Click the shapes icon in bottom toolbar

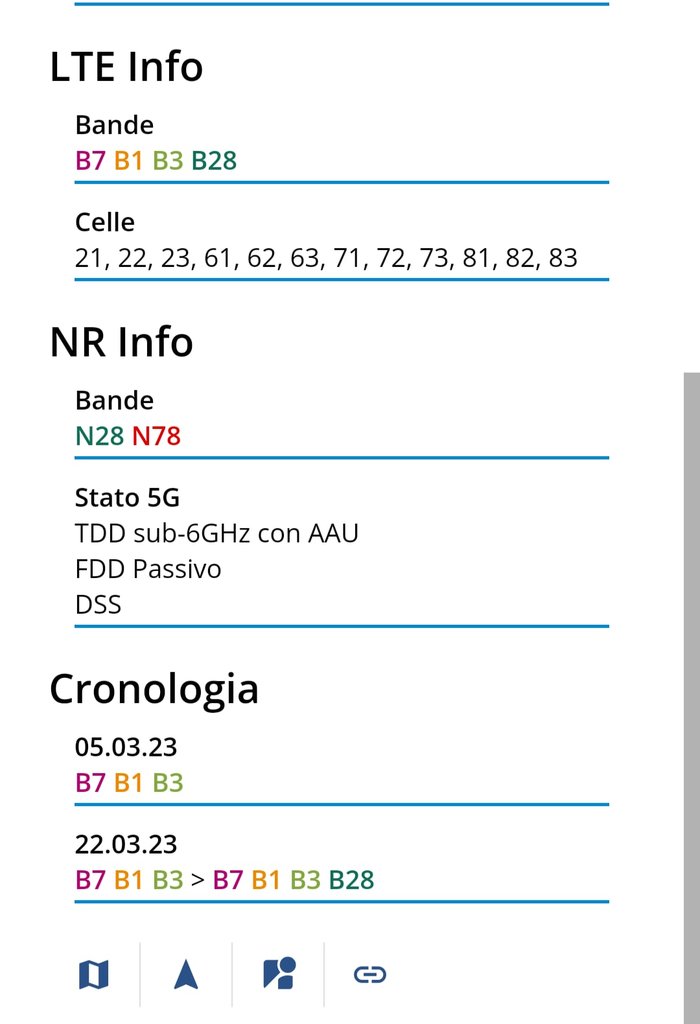(x=278, y=974)
